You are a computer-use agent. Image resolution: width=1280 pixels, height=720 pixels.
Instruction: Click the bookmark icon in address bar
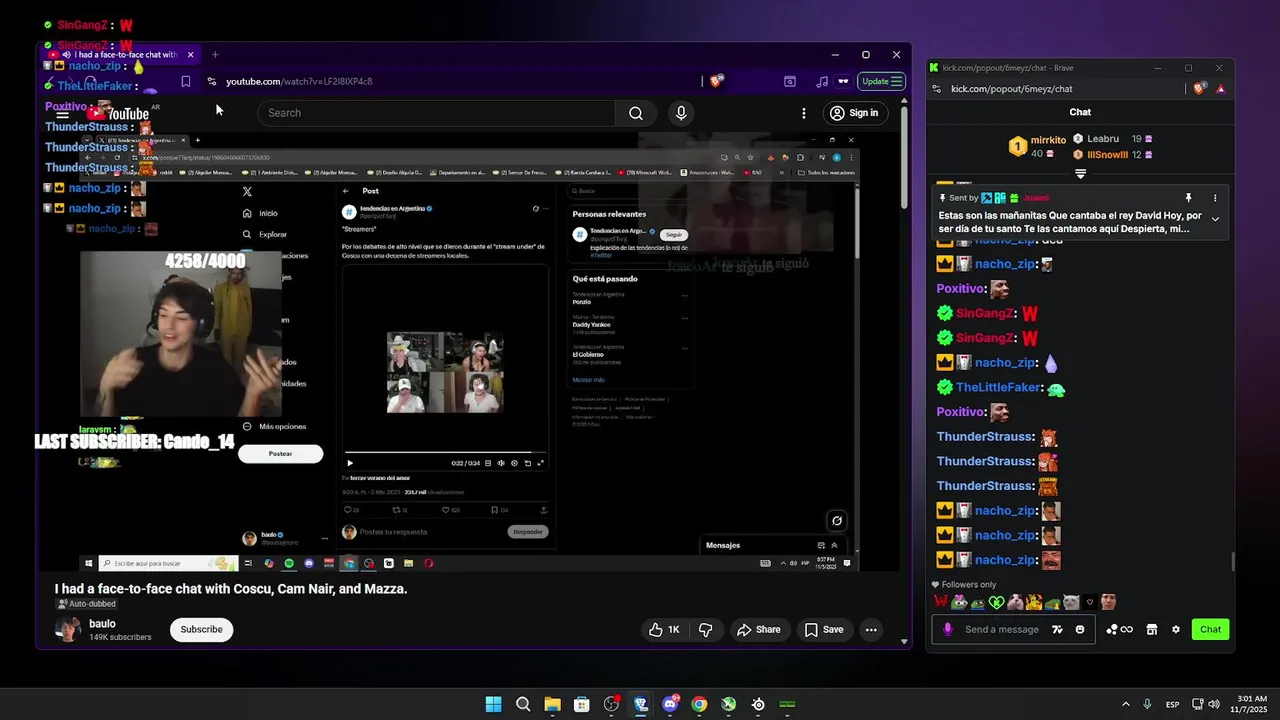[x=185, y=81]
